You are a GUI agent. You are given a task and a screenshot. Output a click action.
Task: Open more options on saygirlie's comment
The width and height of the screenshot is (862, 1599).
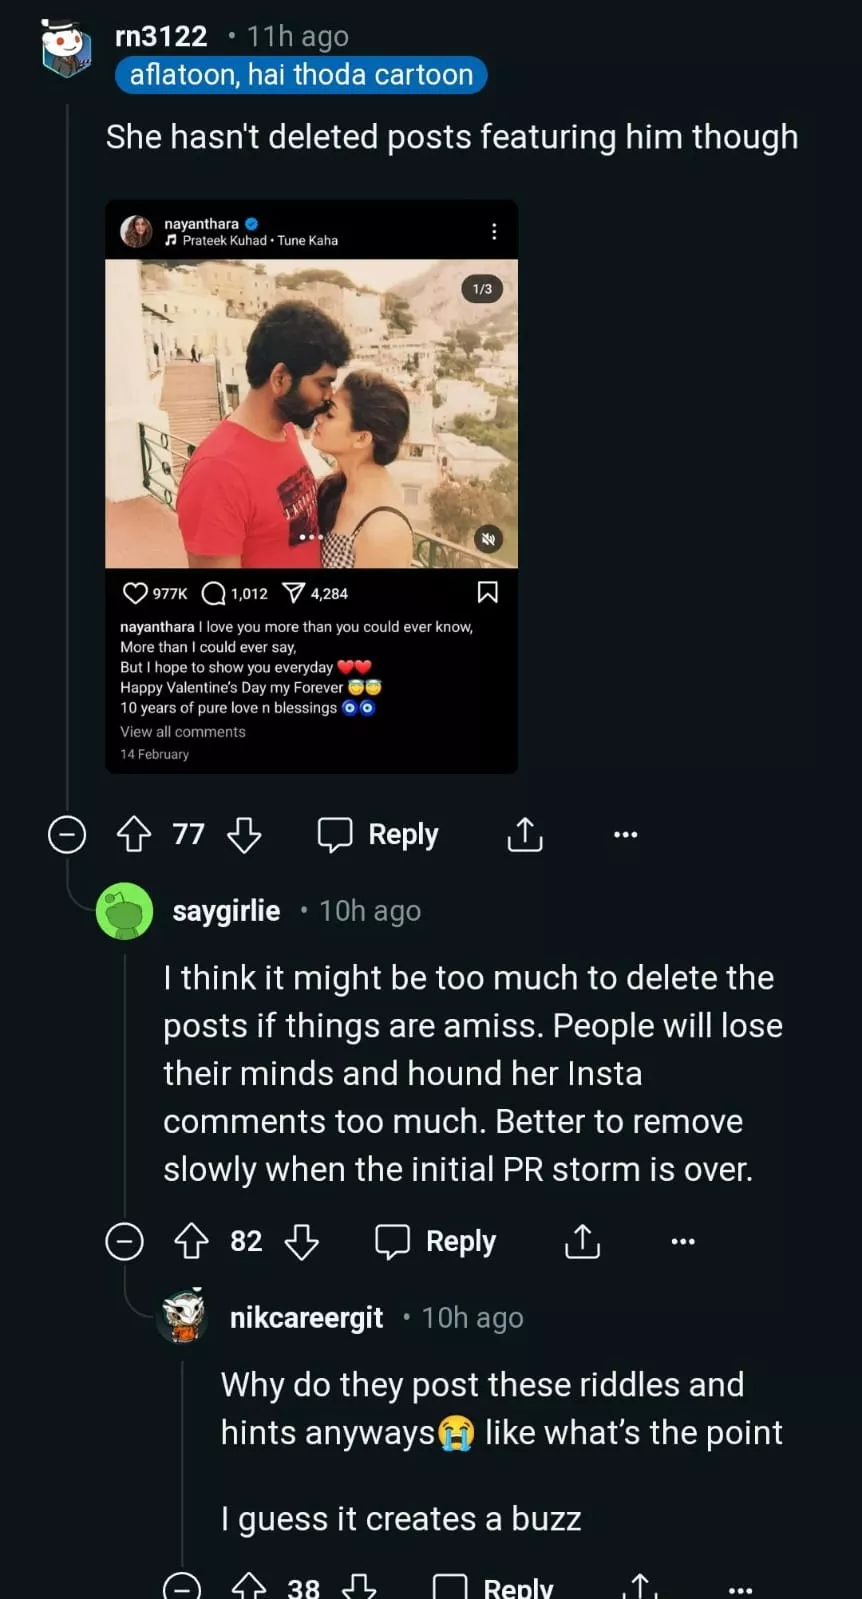pyautogui.click(x=683, y=1241)
